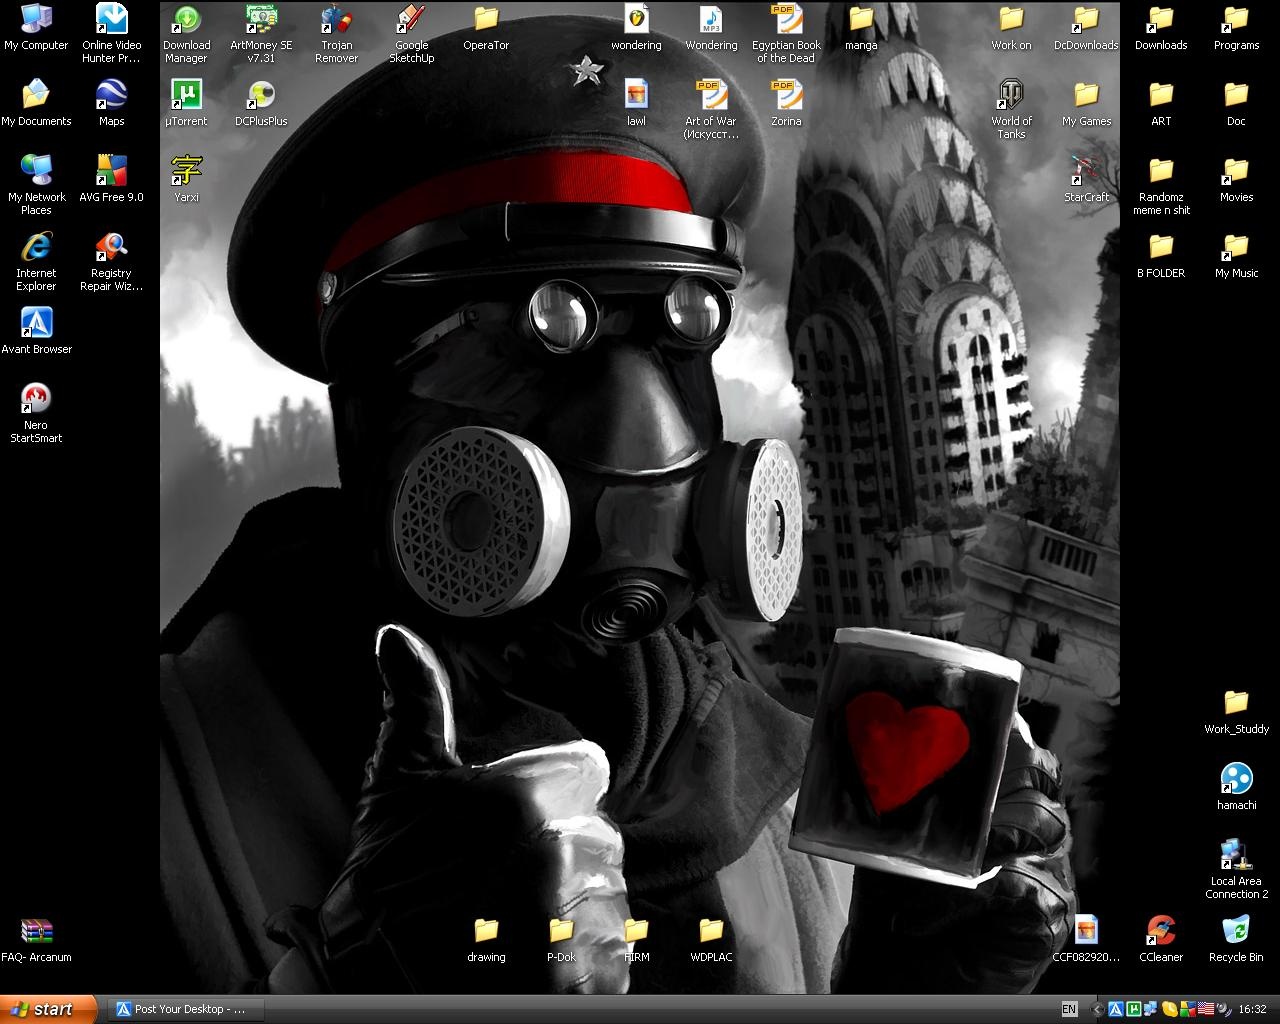Image resolution: width=1280 pixels, height=1024 pixels.
Task: Expand hidden system tray icons arrow
Action: pyautogui.click(x=1097, y=1009)
